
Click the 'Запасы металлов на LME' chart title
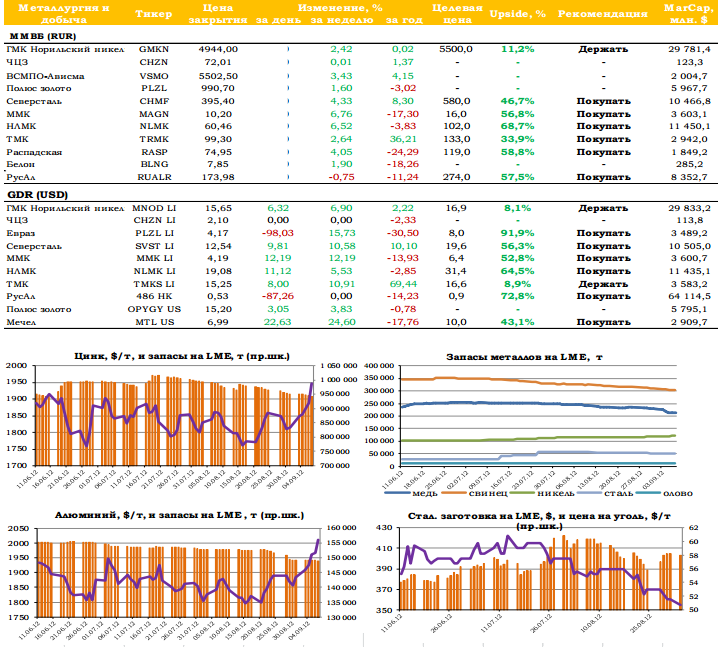[x=524, y=357]
